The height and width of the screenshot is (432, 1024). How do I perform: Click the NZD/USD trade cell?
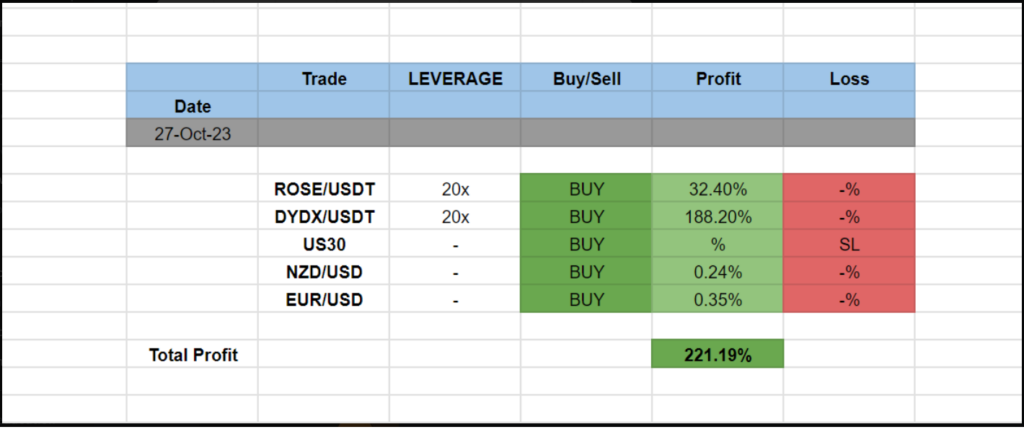323,271
